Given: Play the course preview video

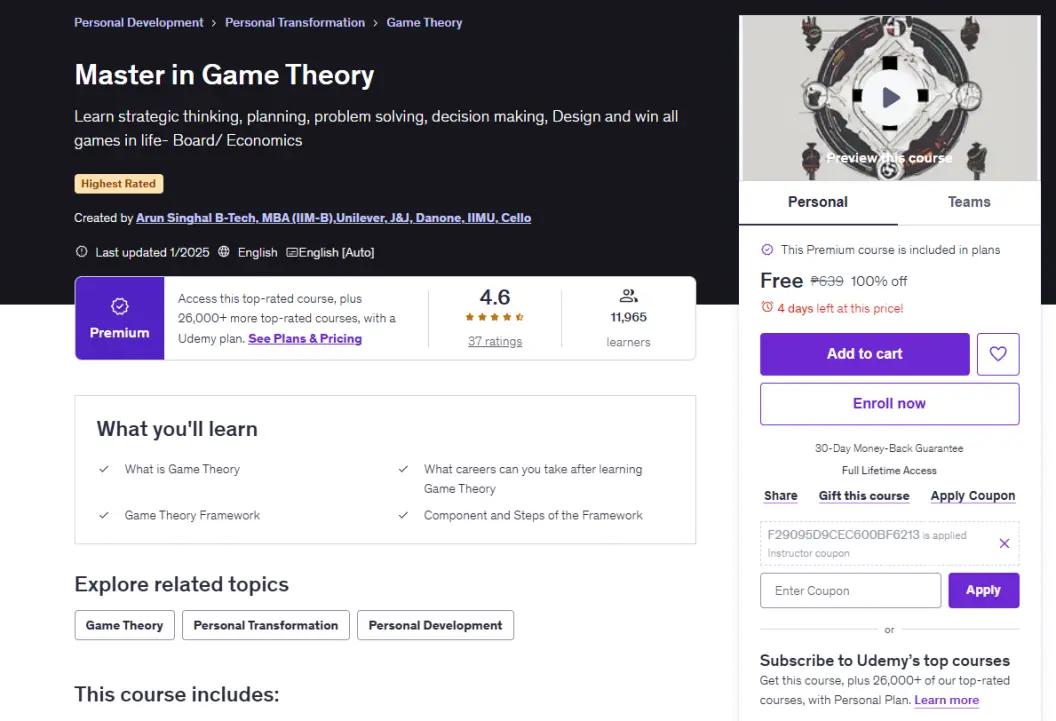Looking at the screenshot, I should coord(890,98).
